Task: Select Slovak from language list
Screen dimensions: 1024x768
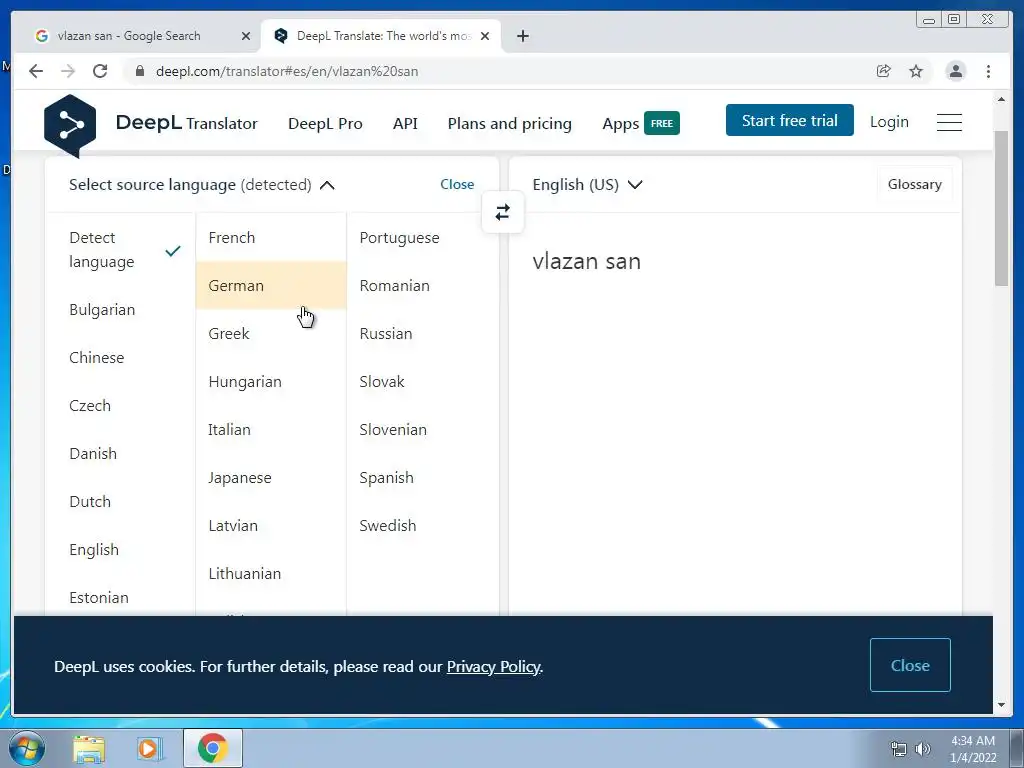Action: pyautogui.click(x=422, y=381)
